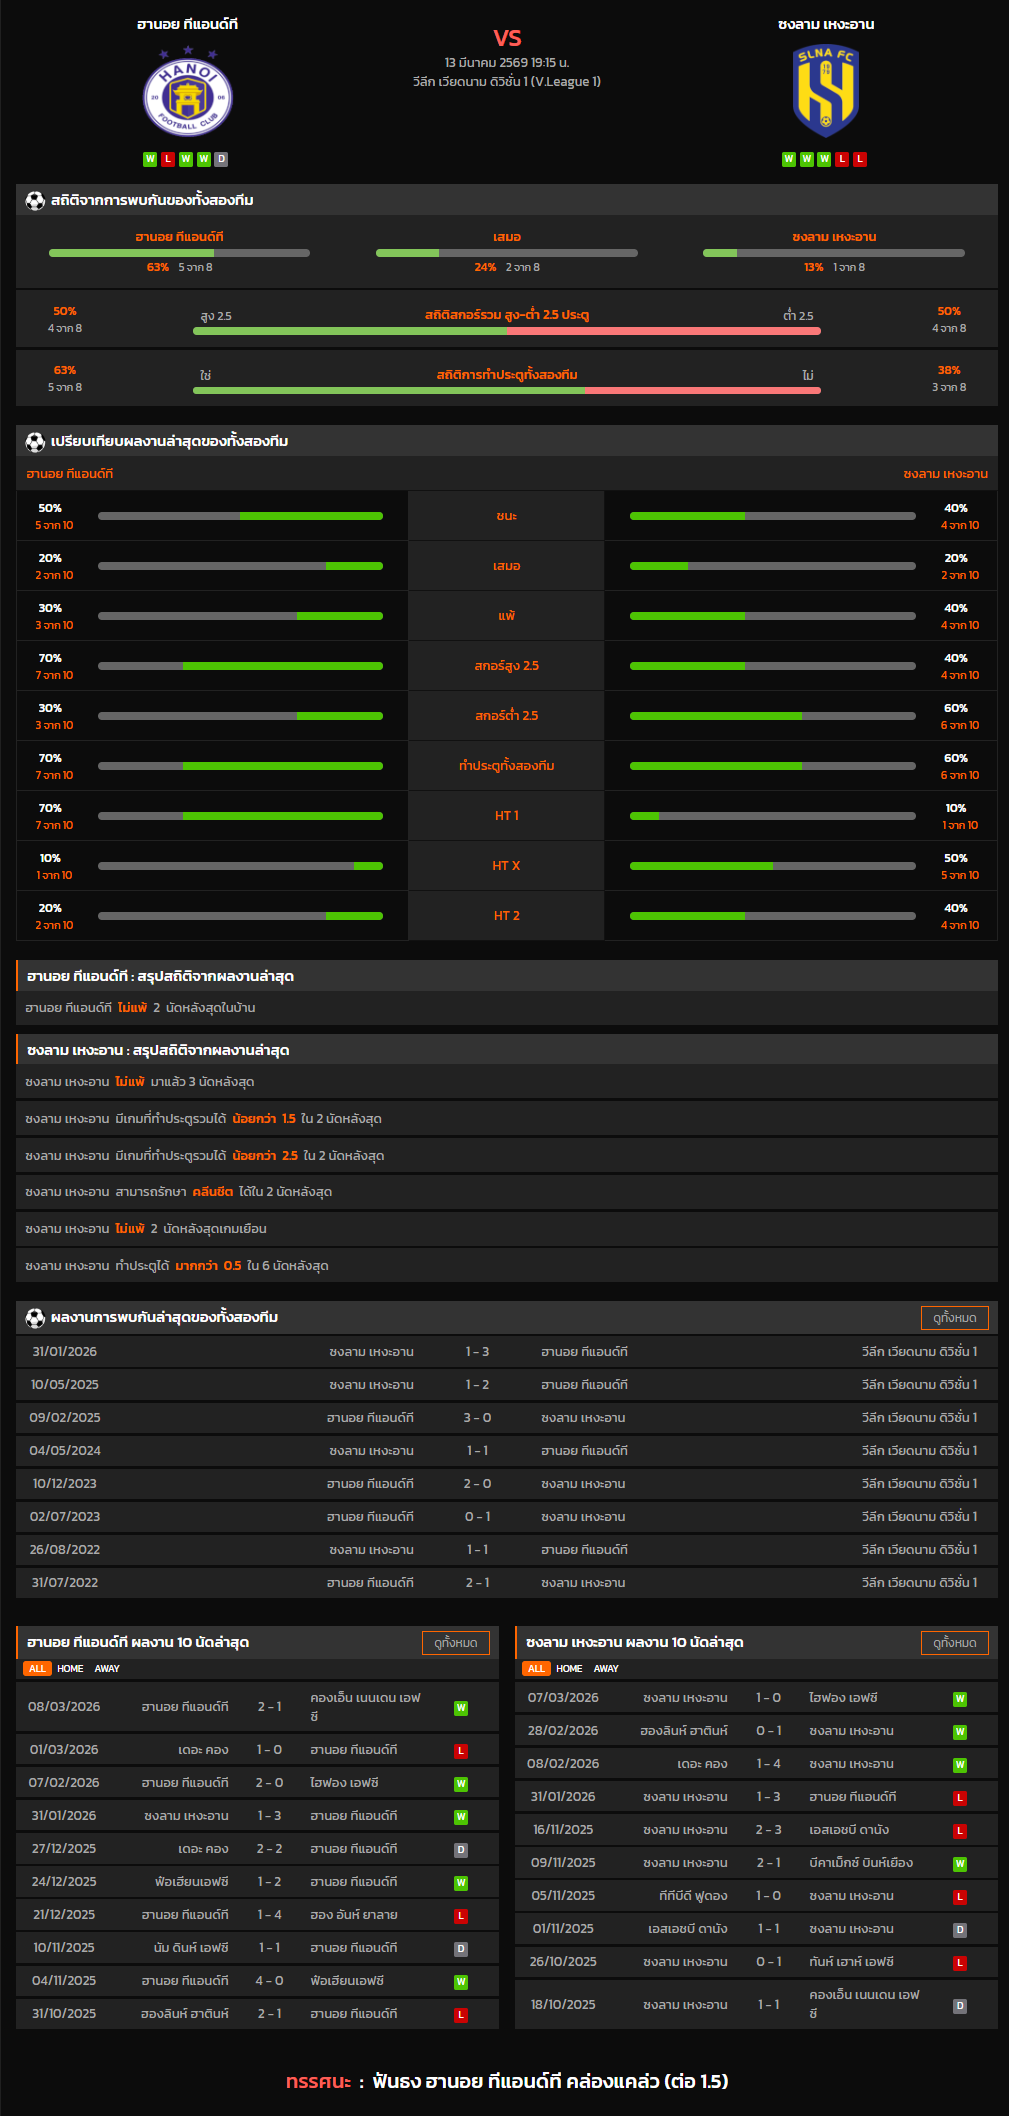Switch to AWAY filter in Hanoi last 10 matches
Screen dimensions: 1009x2116
point(107,1669)
